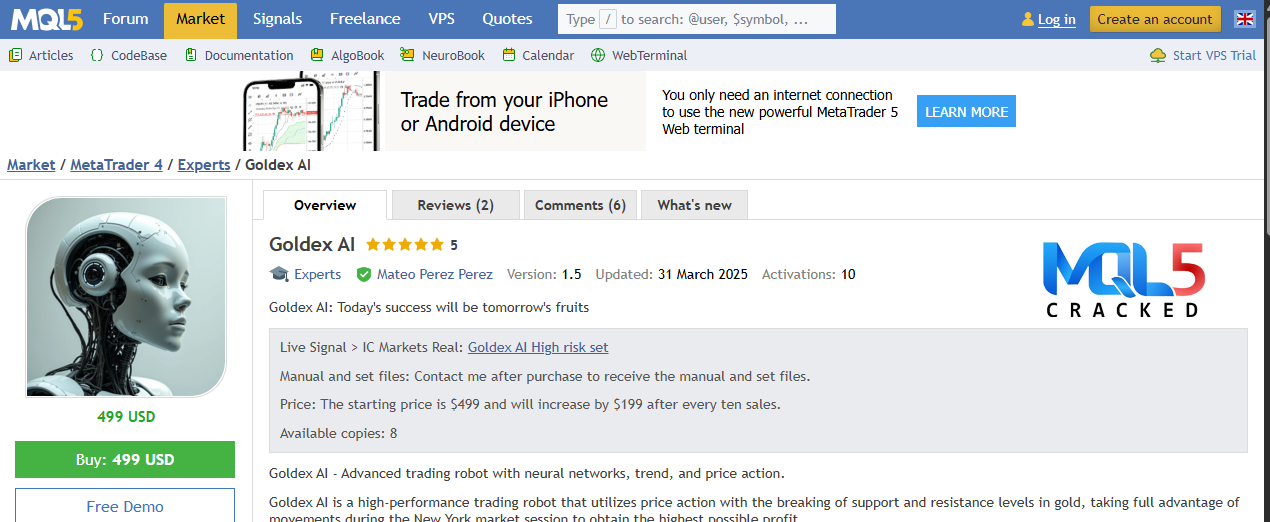Click the WebTerminal globe icon

click(x=598, y=55)
